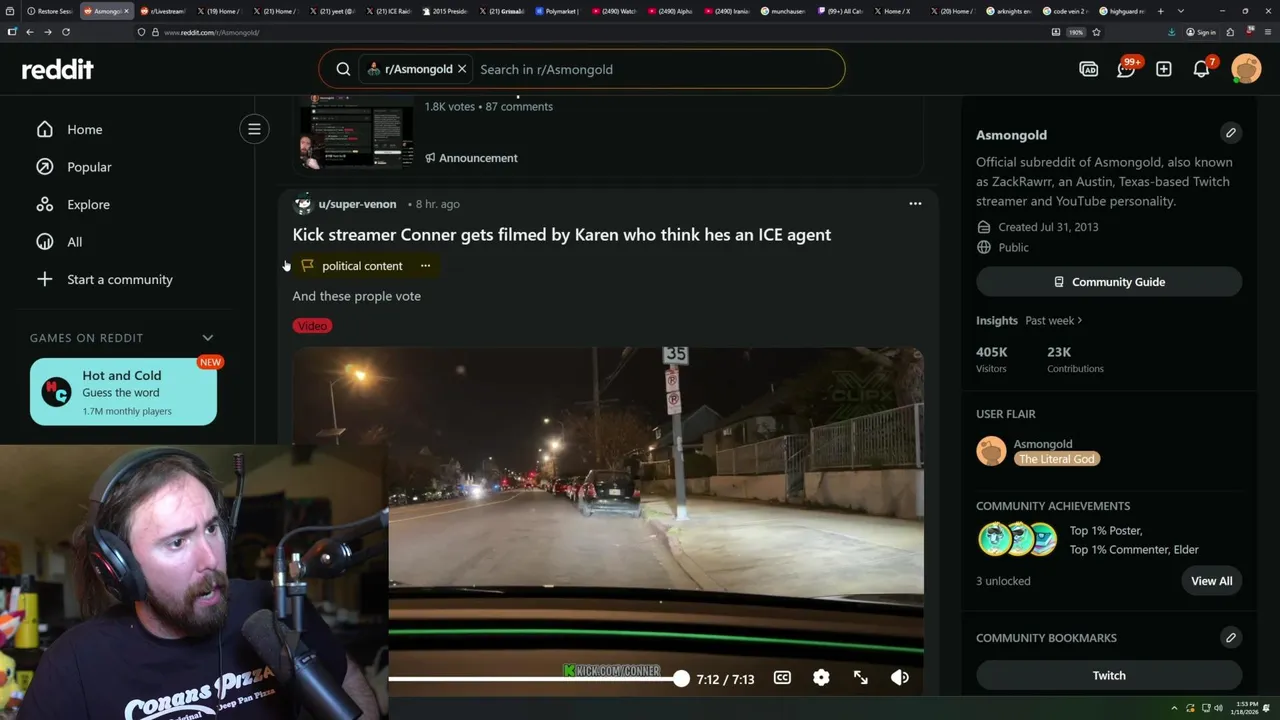Open browser downloads
The height and width of the screenshot is (720, 1280).
pos(1171,32)
